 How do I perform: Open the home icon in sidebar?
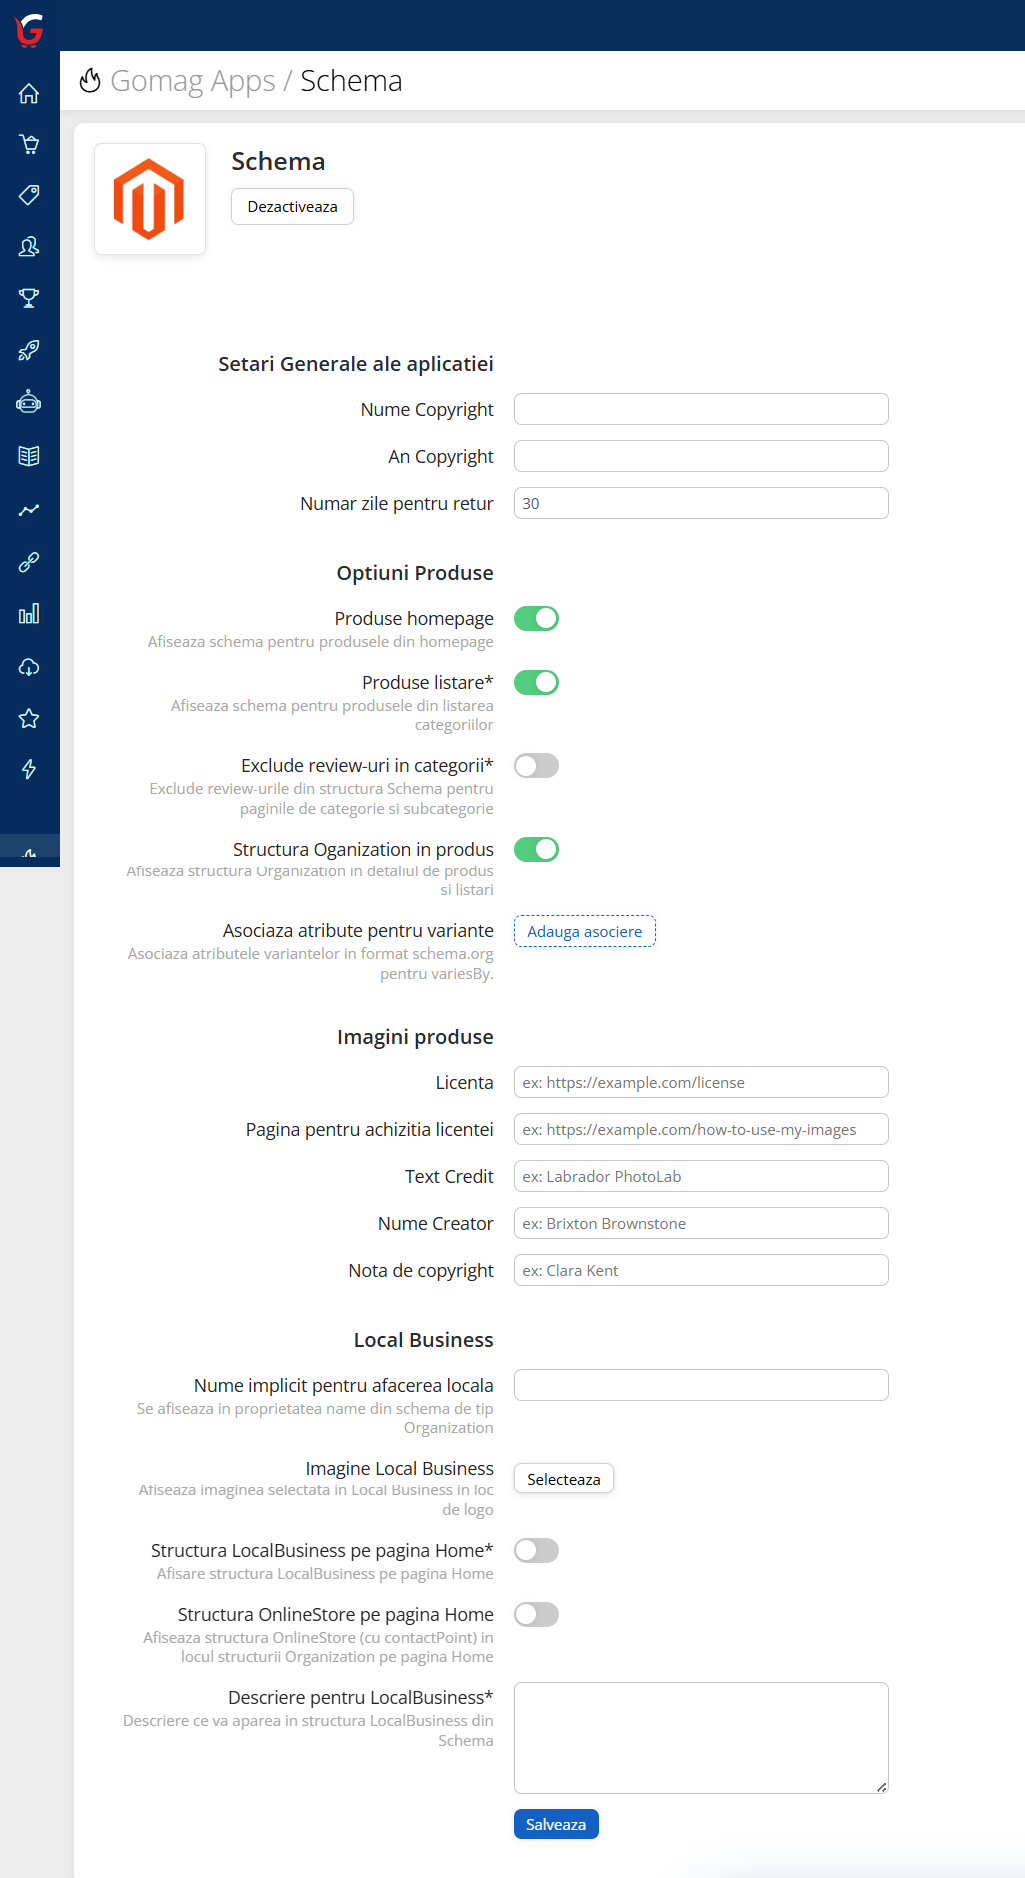tap(29, 93)
